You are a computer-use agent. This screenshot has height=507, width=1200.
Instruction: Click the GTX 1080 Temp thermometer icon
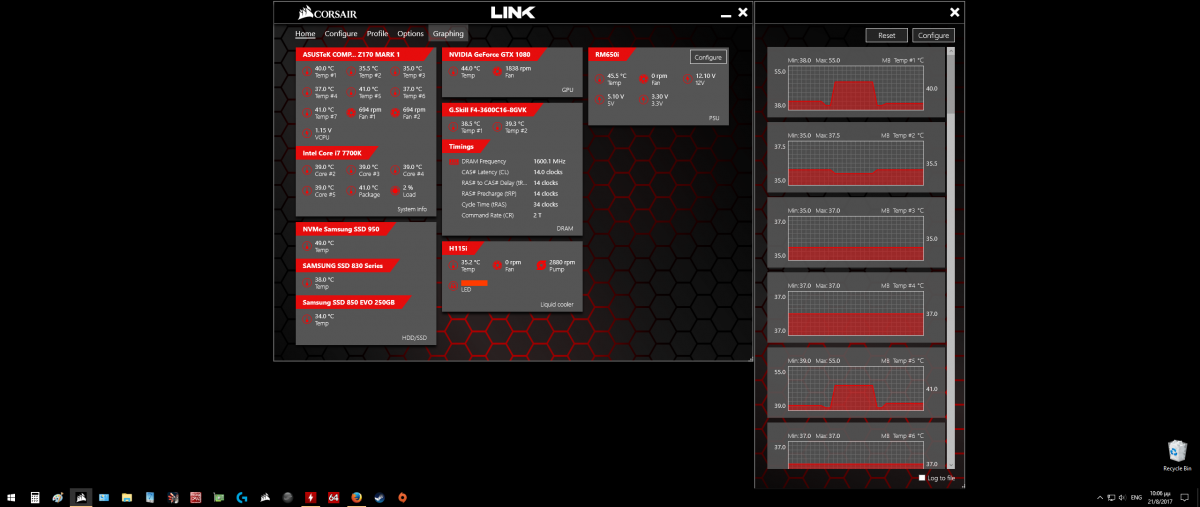[453, 71]
